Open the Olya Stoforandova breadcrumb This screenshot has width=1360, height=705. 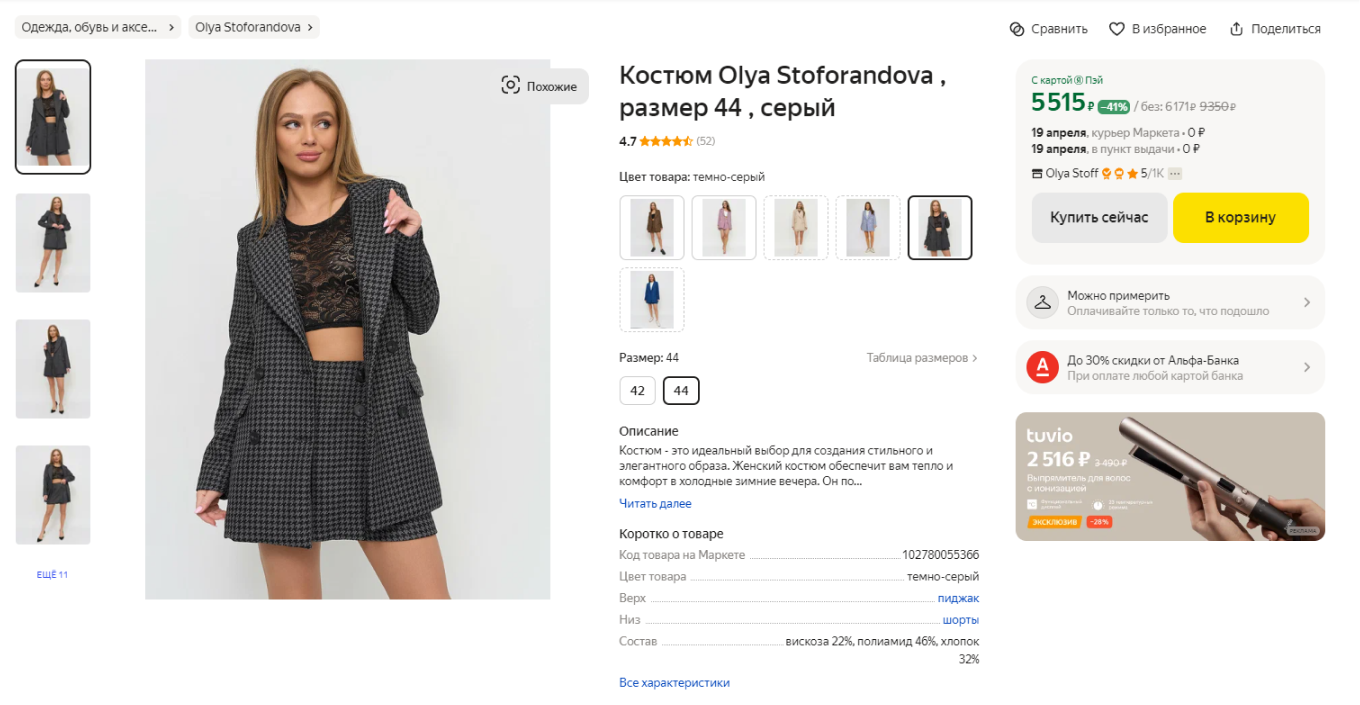point(253,28)
